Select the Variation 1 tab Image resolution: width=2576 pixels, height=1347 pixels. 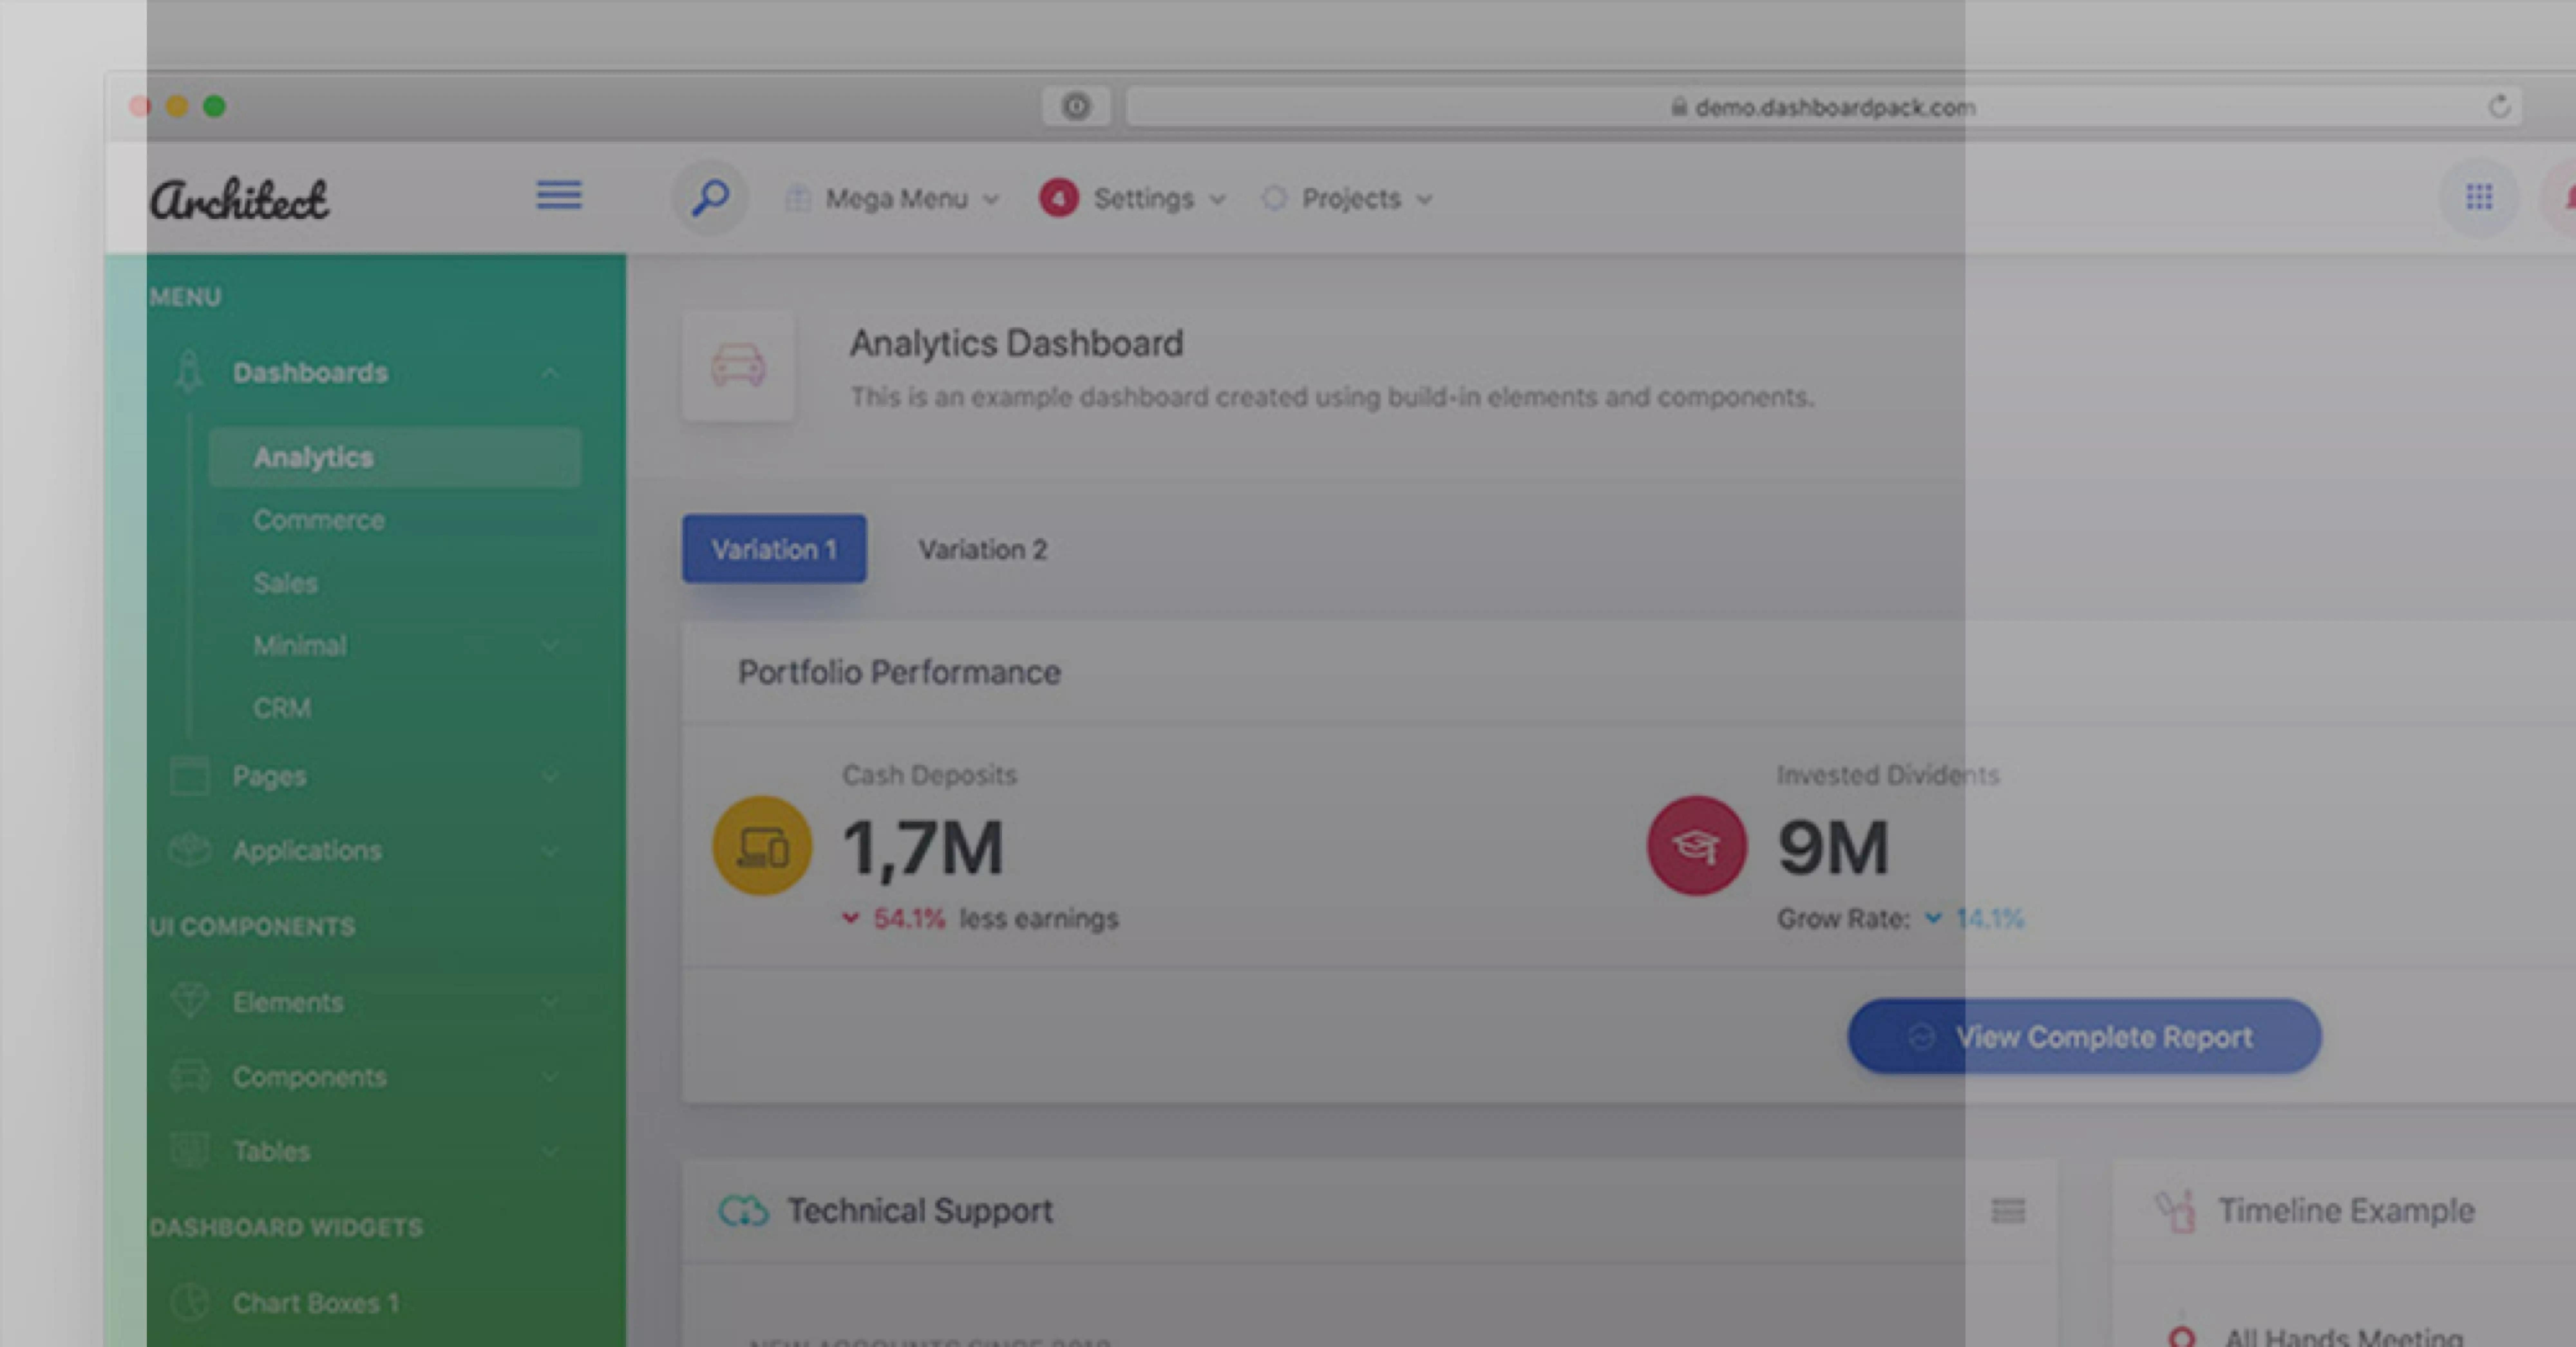(774, 549)
